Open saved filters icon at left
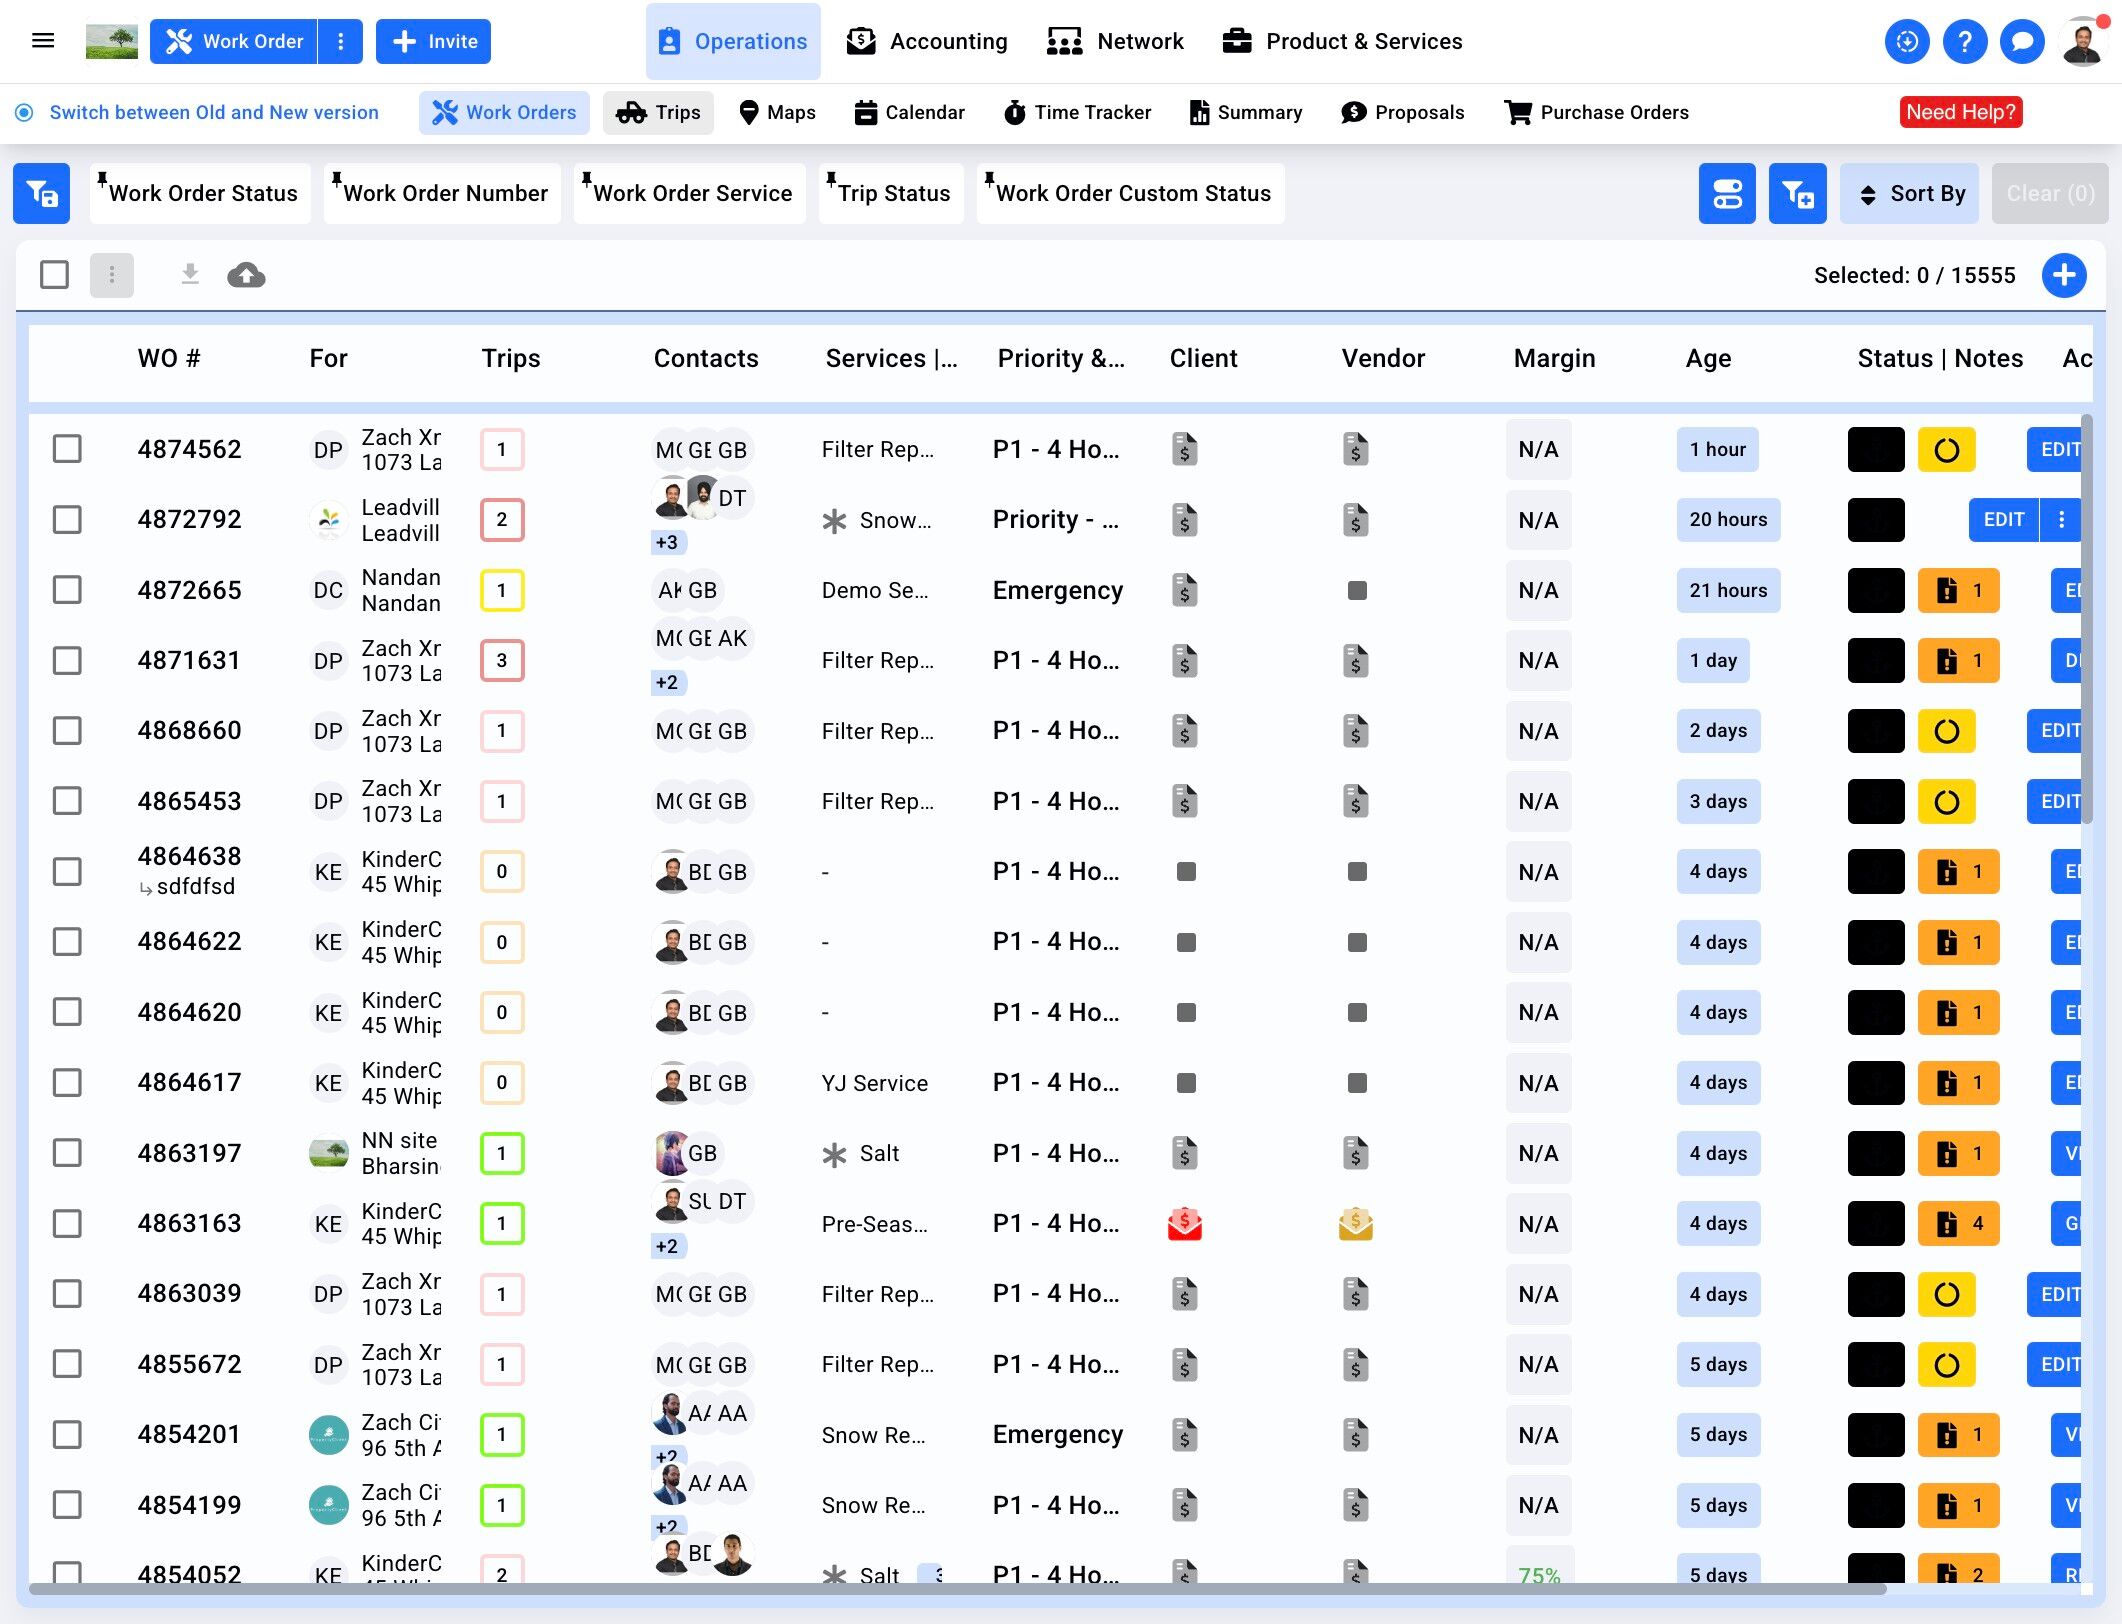 click(x=42, y=193)
